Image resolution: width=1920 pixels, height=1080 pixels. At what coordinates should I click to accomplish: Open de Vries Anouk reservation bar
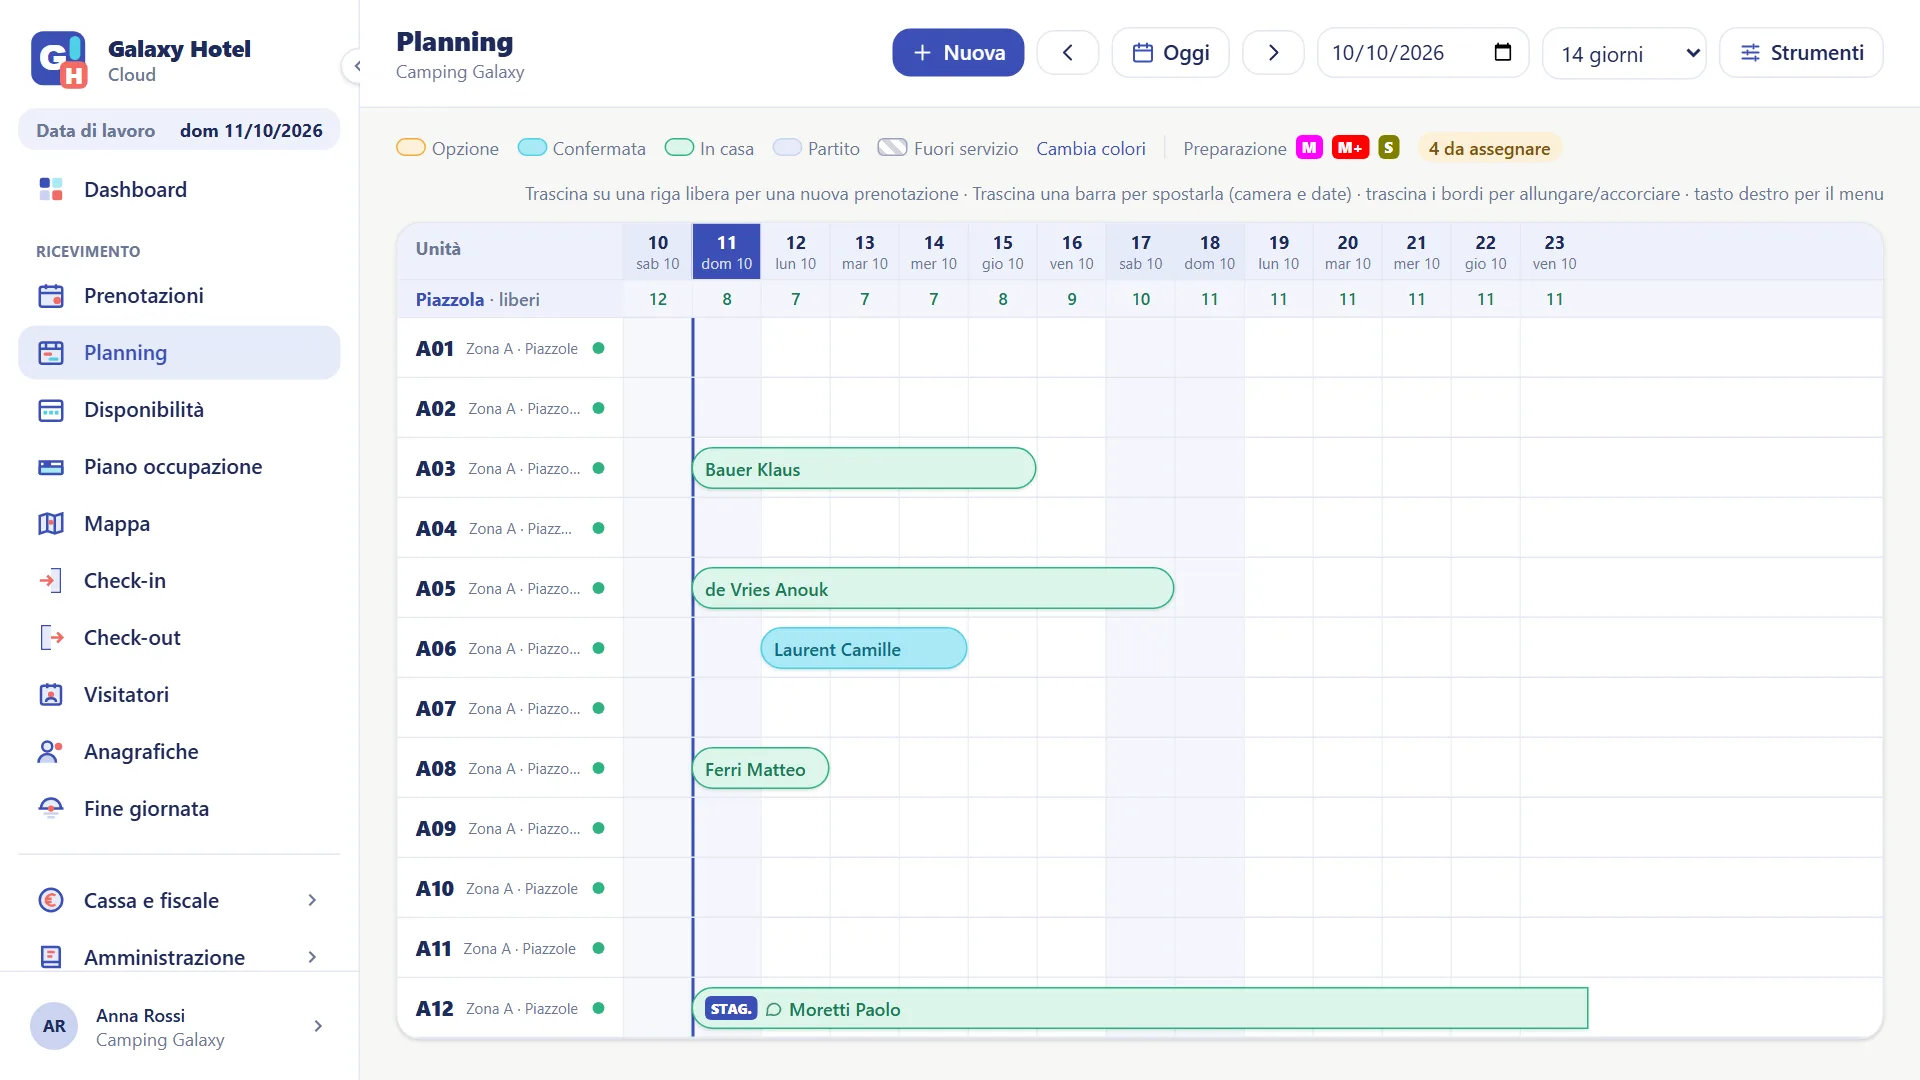click(x=933, y=589)
